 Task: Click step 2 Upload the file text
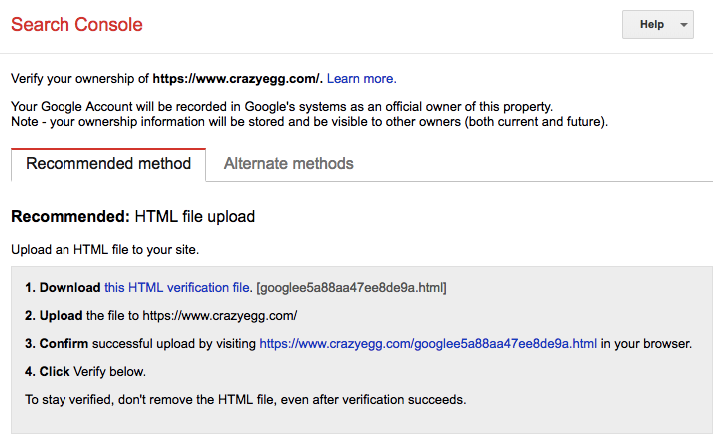(x=161, y=316)
